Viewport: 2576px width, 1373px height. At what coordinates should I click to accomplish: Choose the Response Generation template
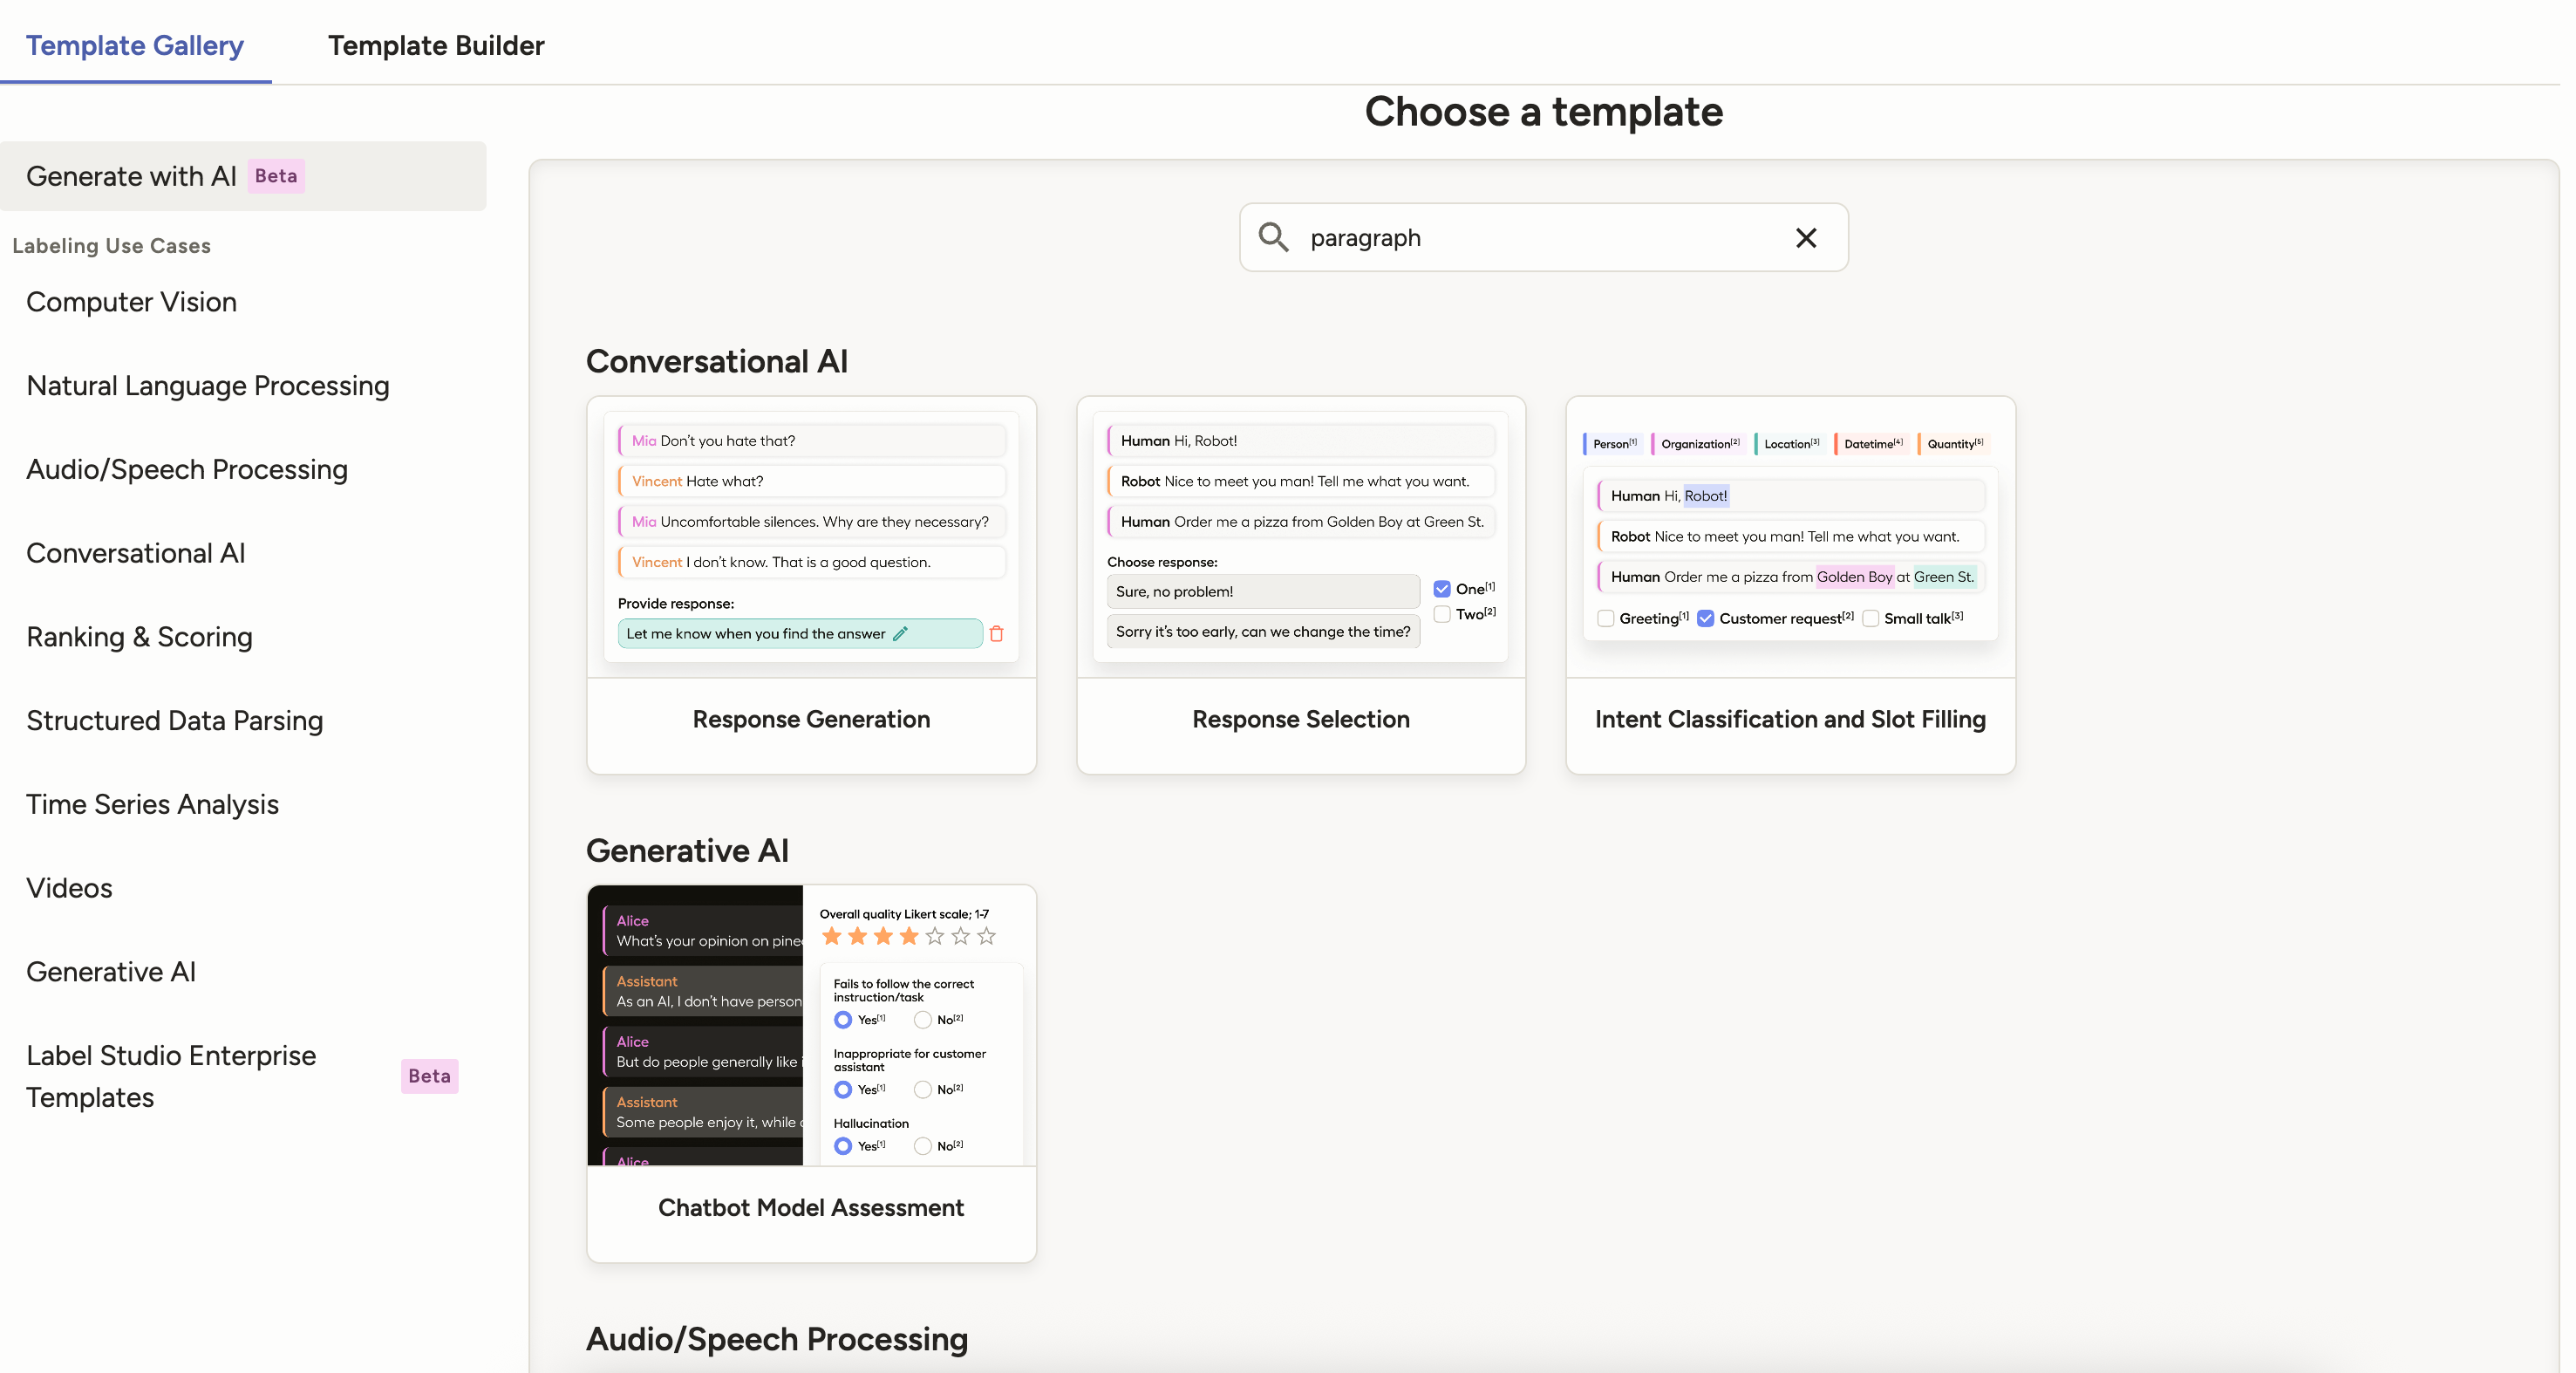[810, 719]
